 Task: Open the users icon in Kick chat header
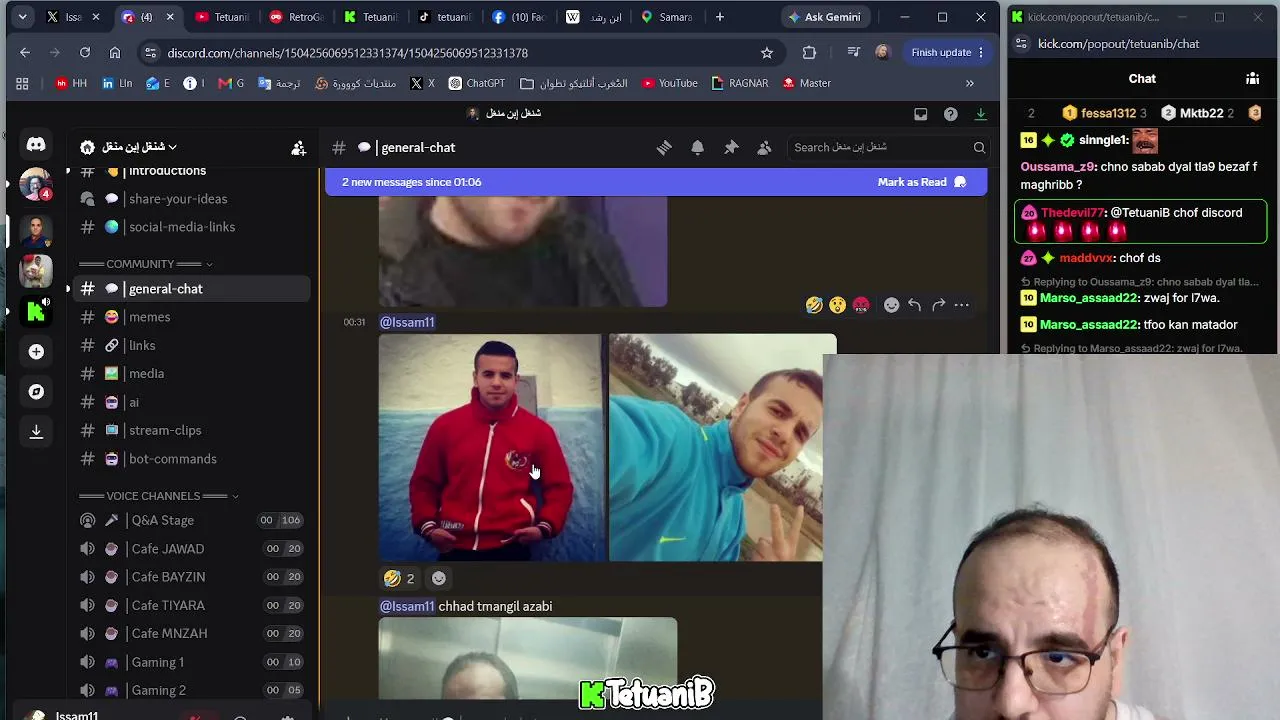[1252, 78]
